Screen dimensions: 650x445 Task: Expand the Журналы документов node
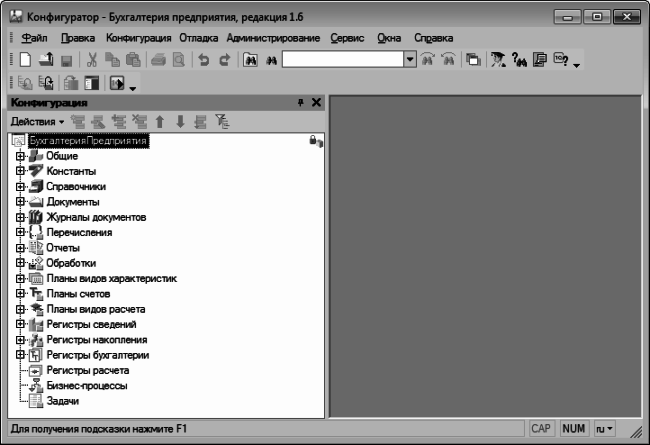(20, 217)
